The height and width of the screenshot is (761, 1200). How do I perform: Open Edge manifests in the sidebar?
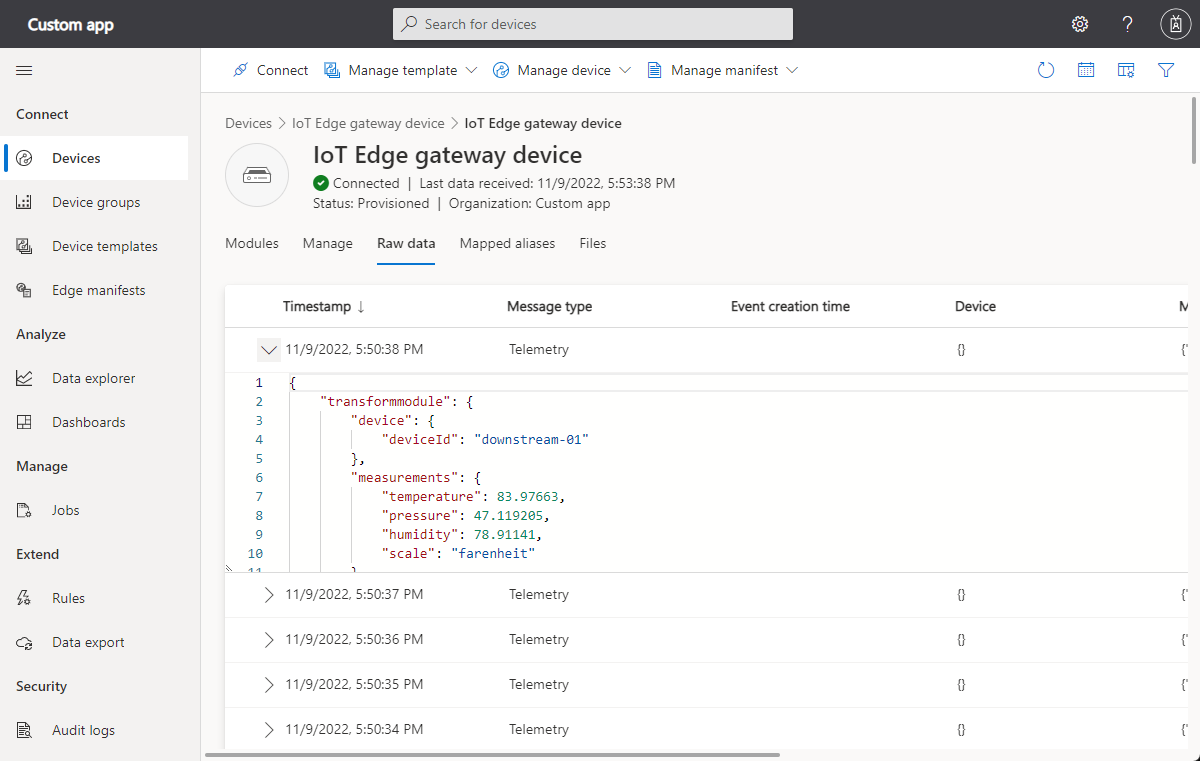click(94, 290)
